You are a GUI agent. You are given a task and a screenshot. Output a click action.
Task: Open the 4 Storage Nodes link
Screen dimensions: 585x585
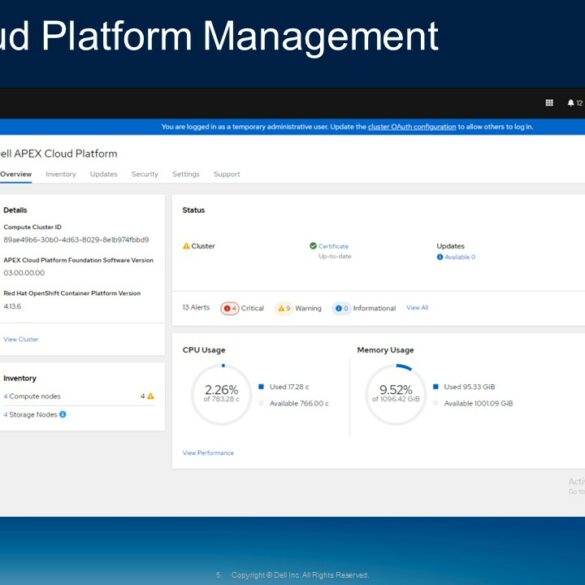coord(30,414)
